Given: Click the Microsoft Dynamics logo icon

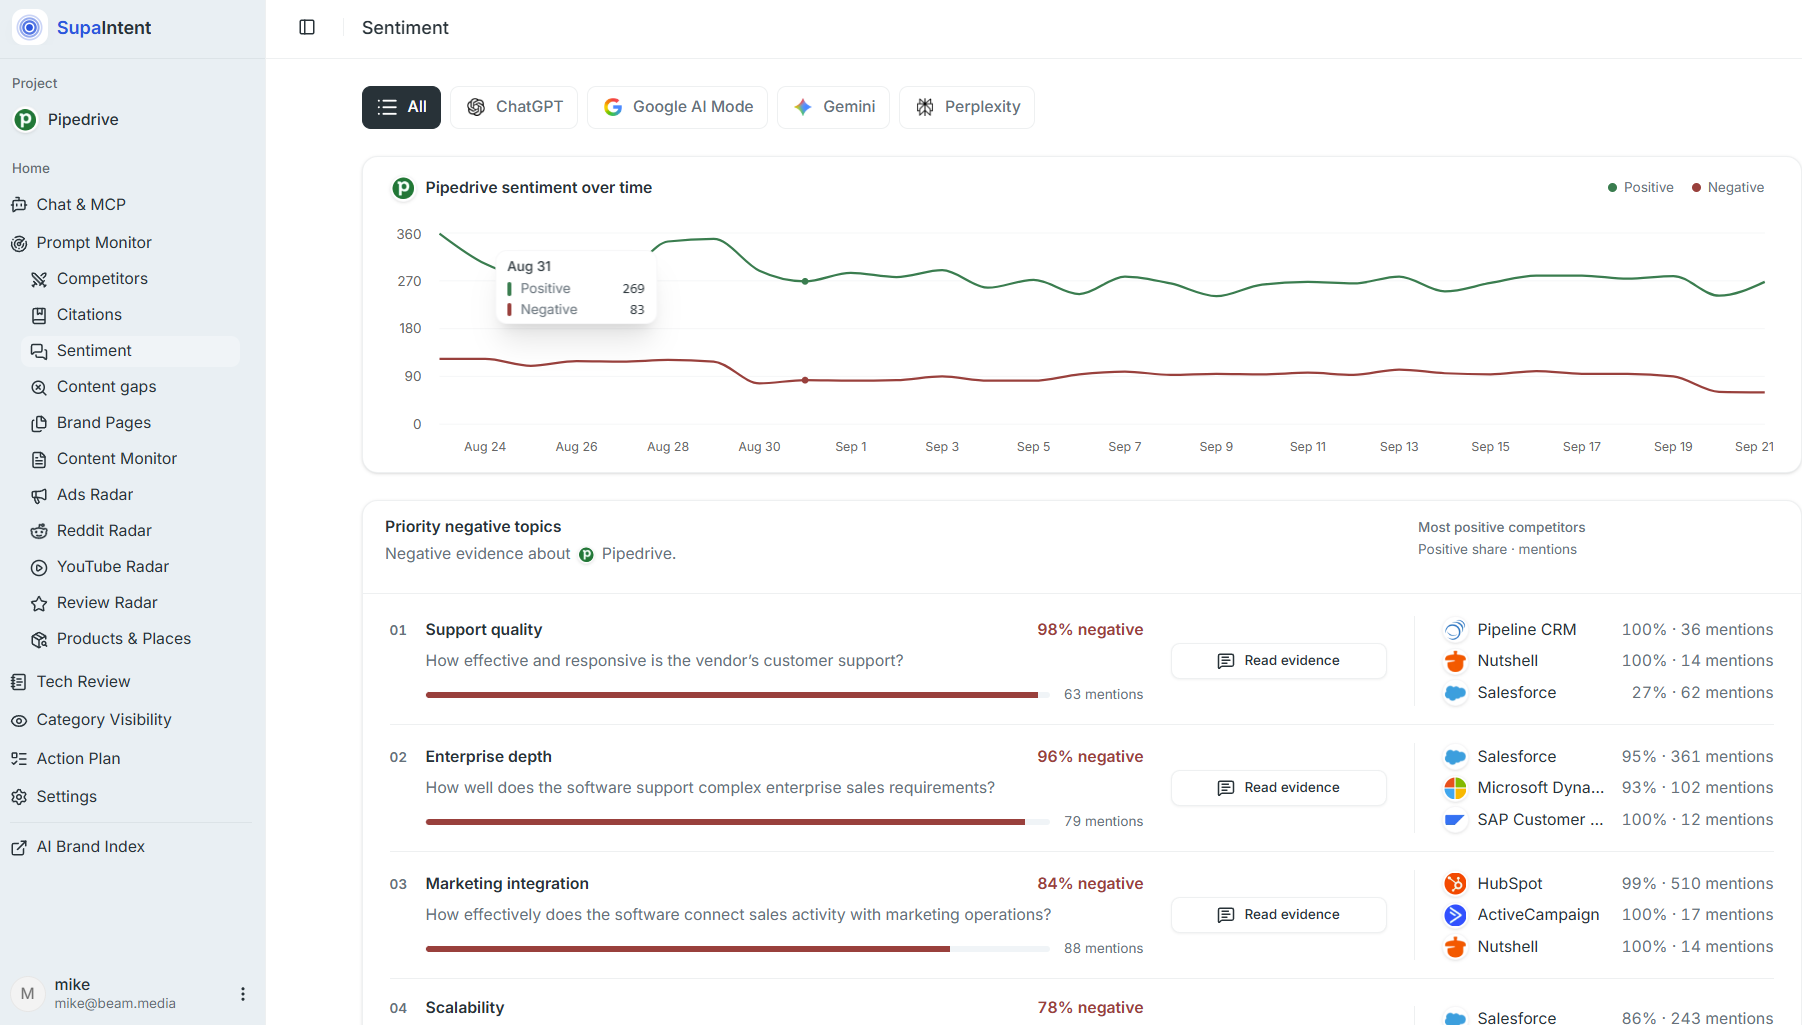Looking at the screenshot, I should pos(1455,788).
